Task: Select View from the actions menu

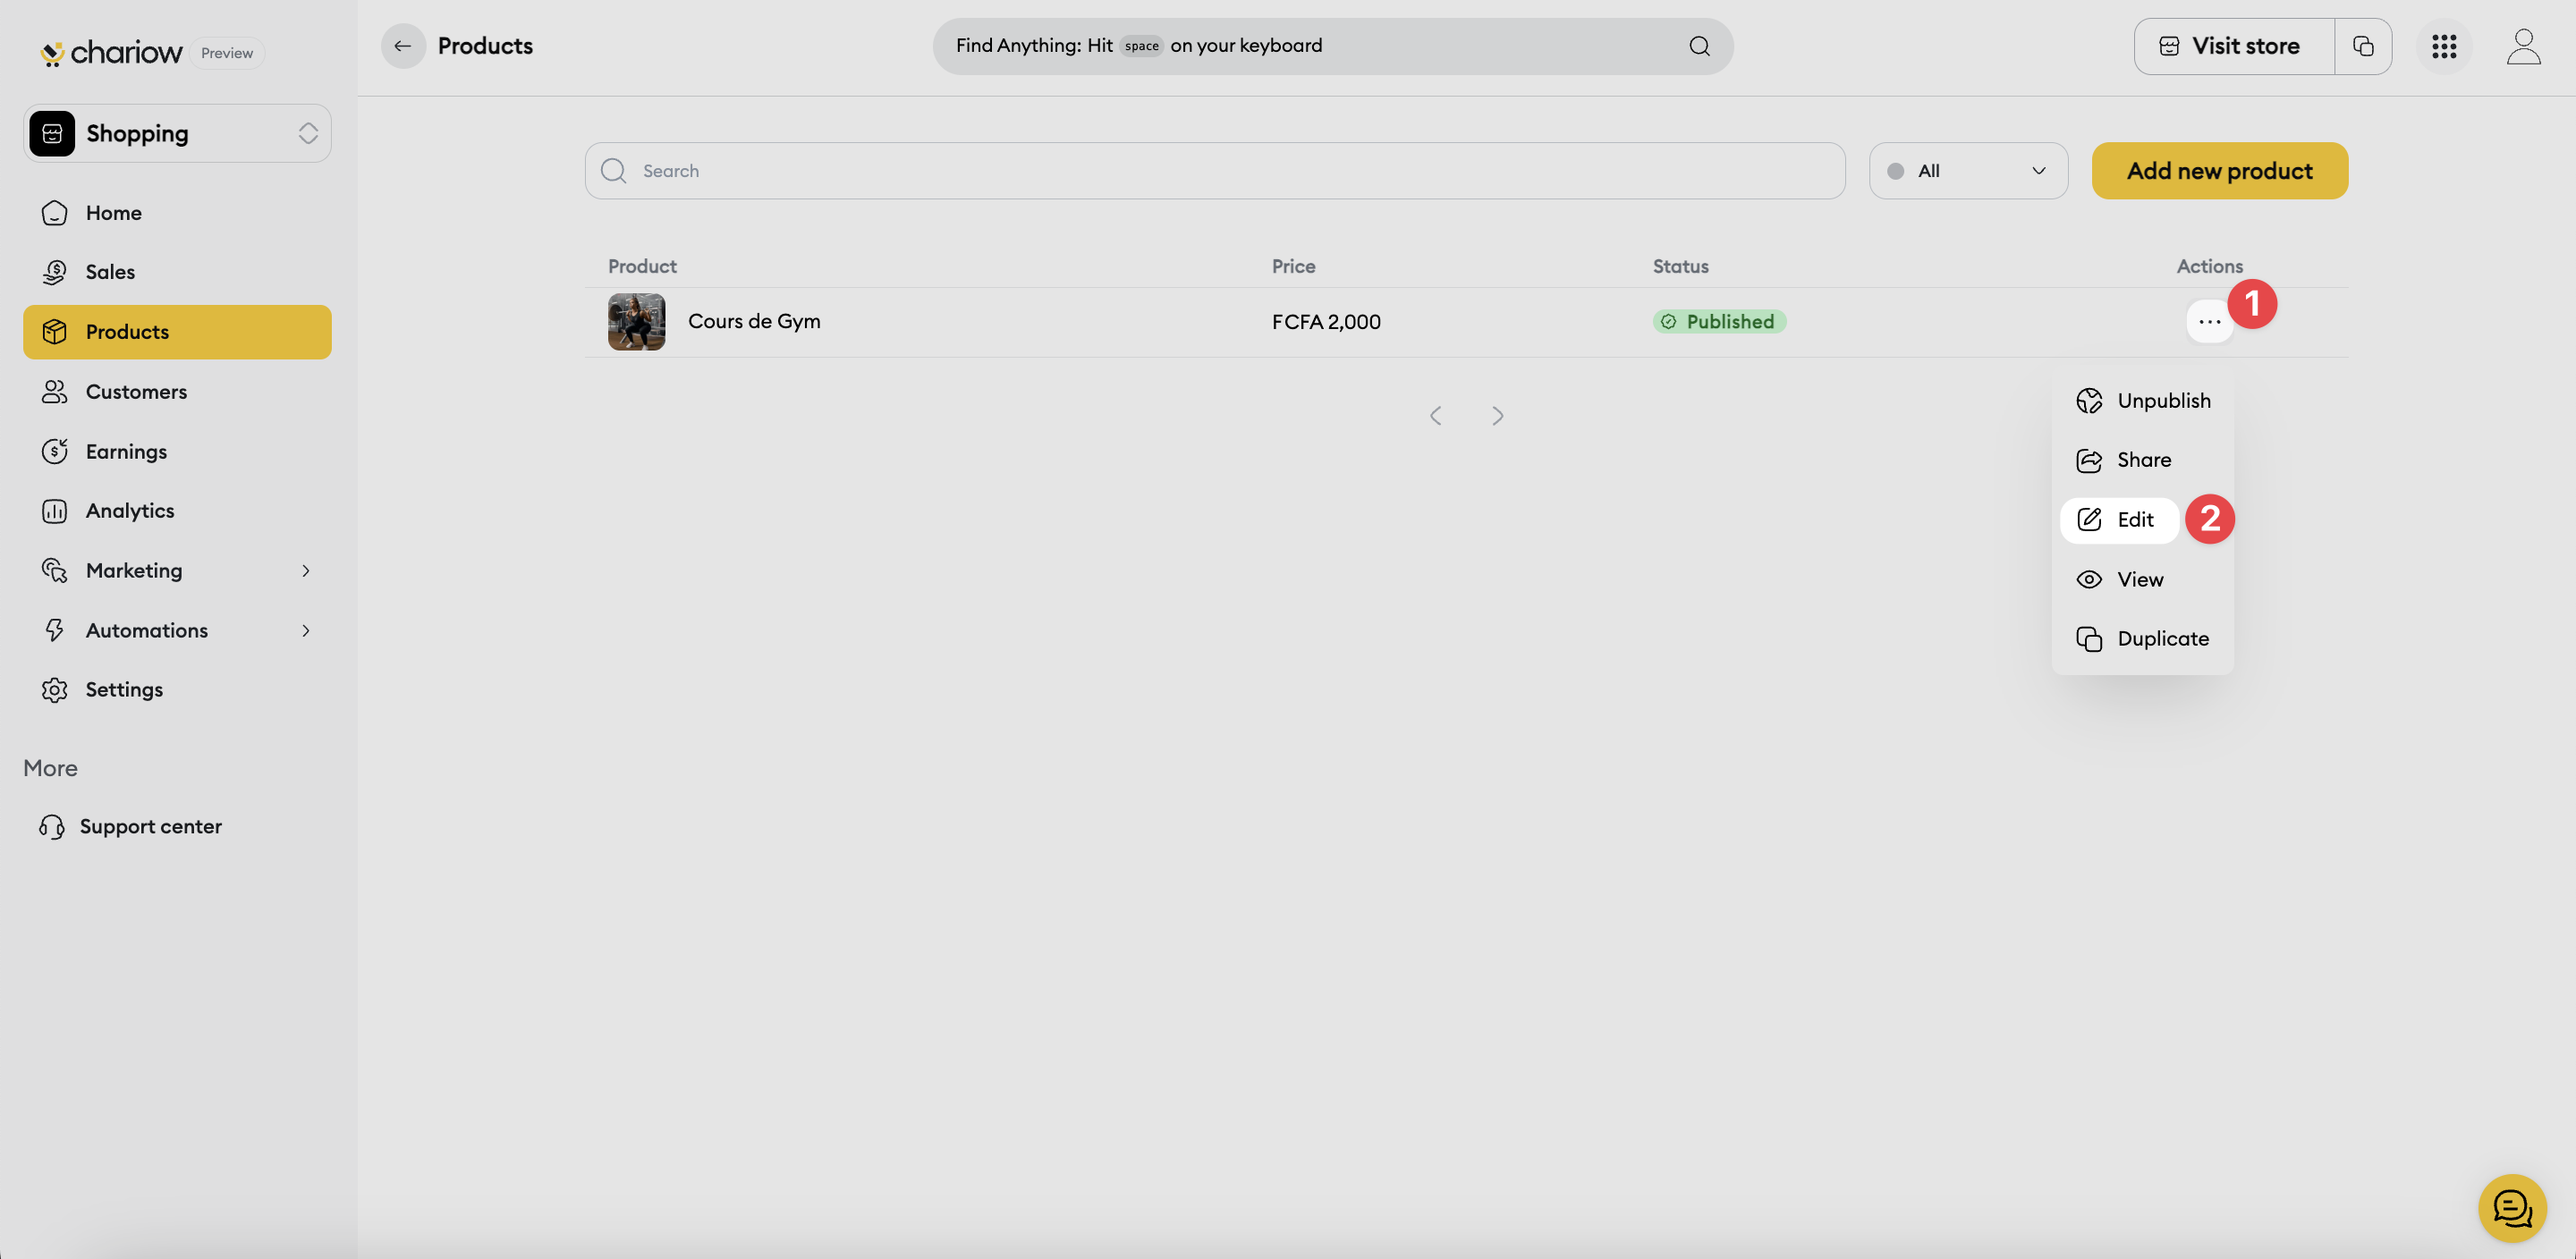Action: [2142, 580]
